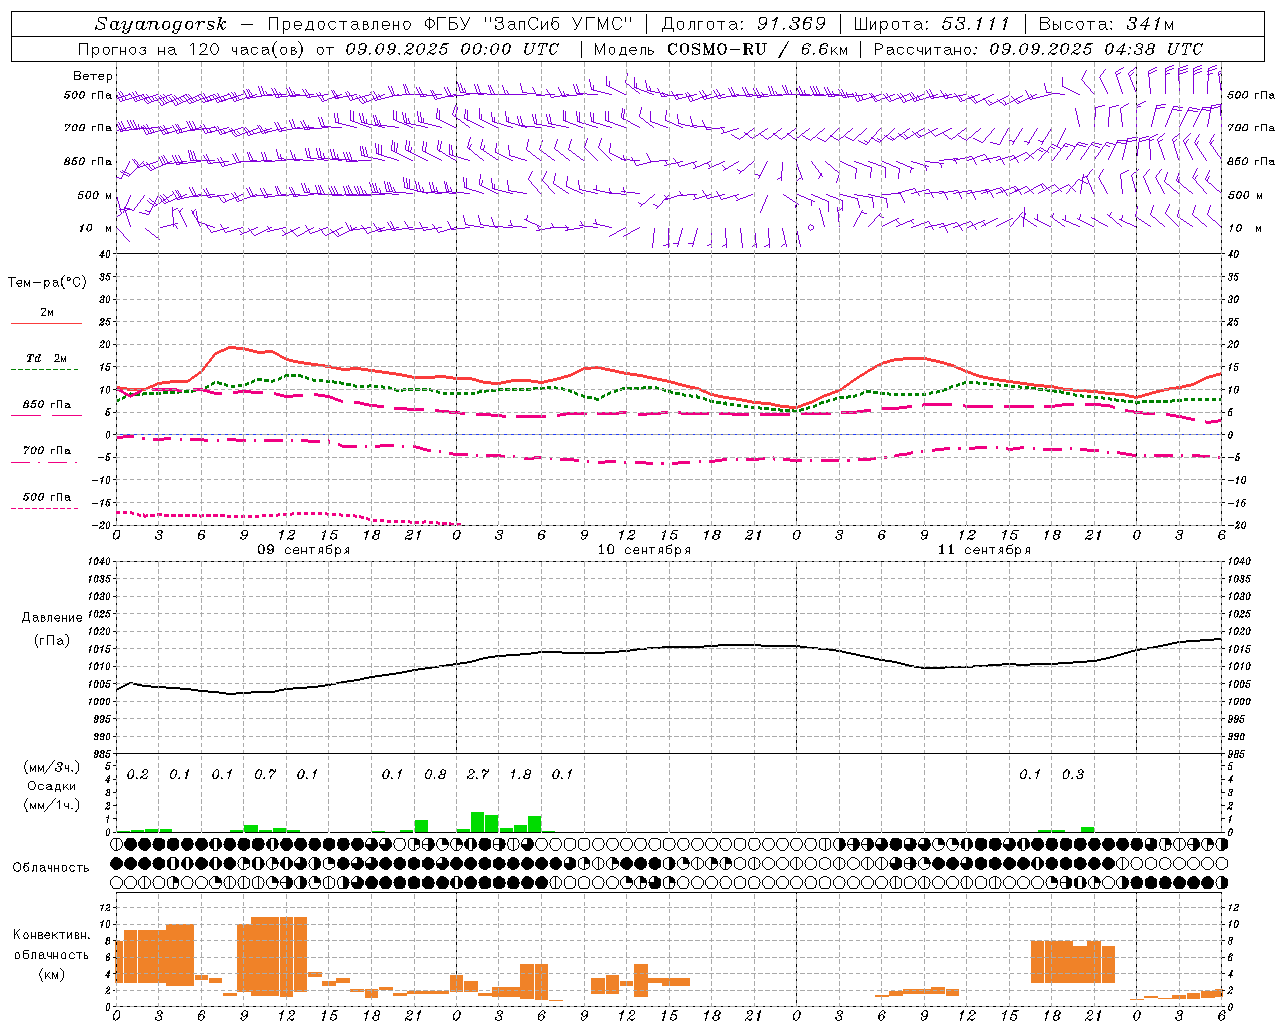Screen dimensions: 1280x1024
Task: Click the Ветер panel label
Action: coord(93,76)
